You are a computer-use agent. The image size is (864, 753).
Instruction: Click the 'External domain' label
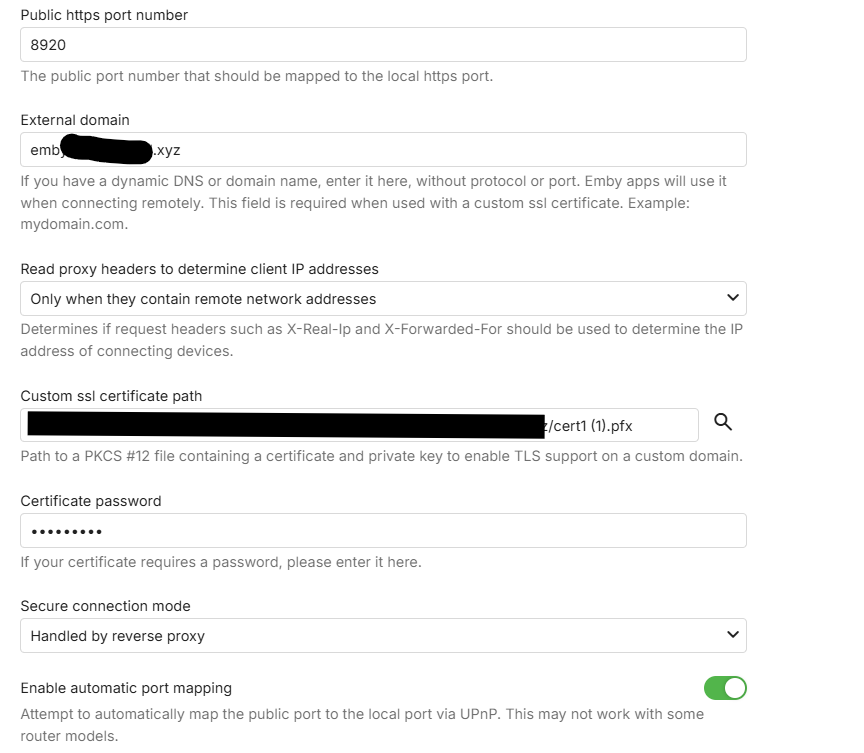(75, 120)
